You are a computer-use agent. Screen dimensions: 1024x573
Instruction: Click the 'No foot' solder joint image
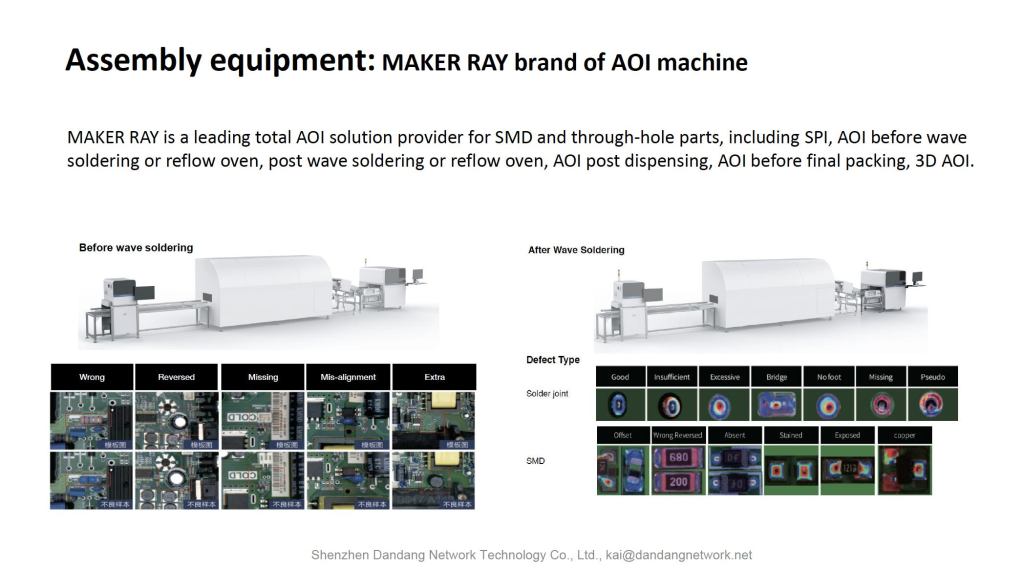(828, 405)
